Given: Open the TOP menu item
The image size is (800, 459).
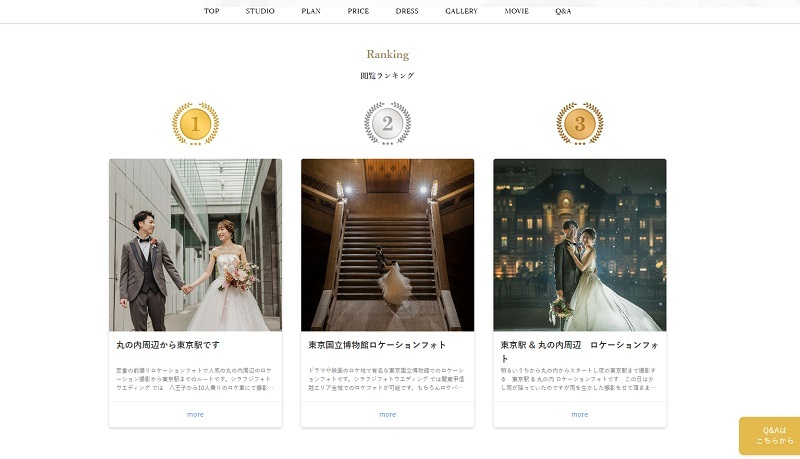Looking at the screenshot, I should 212,11.
